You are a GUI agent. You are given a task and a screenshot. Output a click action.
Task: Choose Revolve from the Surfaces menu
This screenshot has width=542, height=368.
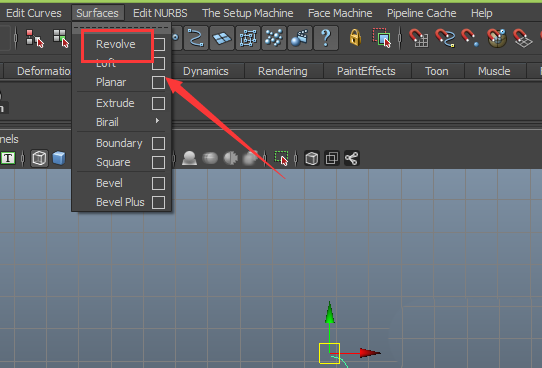(x=115, y=44)
